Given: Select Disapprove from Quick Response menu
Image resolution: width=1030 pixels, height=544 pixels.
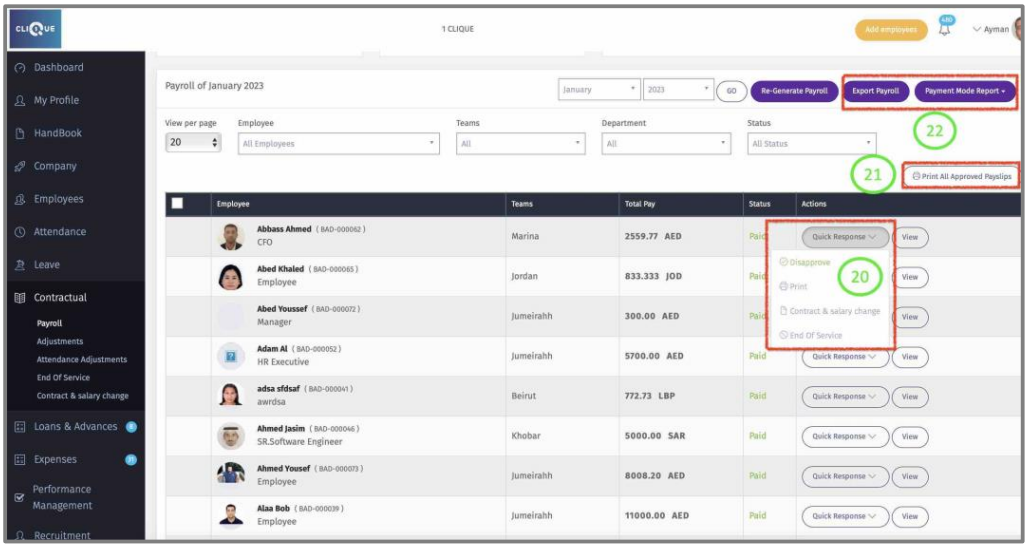Looking at the screenshot, I should pyautogui.click(x=809, y=263).
